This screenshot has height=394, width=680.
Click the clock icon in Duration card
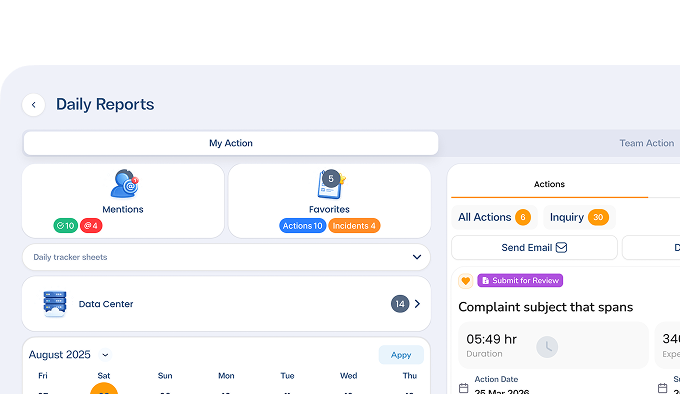tap(547, 347)
